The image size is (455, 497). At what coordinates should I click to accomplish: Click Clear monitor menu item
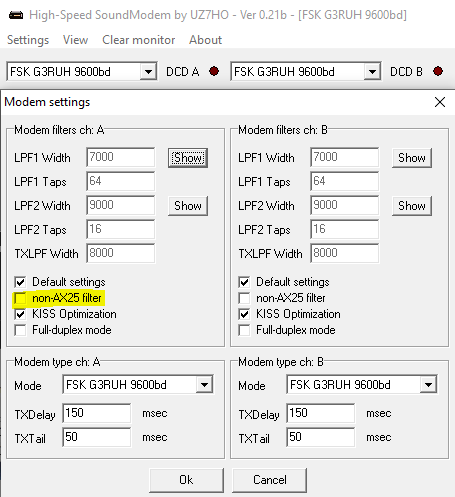pos(139,40)
